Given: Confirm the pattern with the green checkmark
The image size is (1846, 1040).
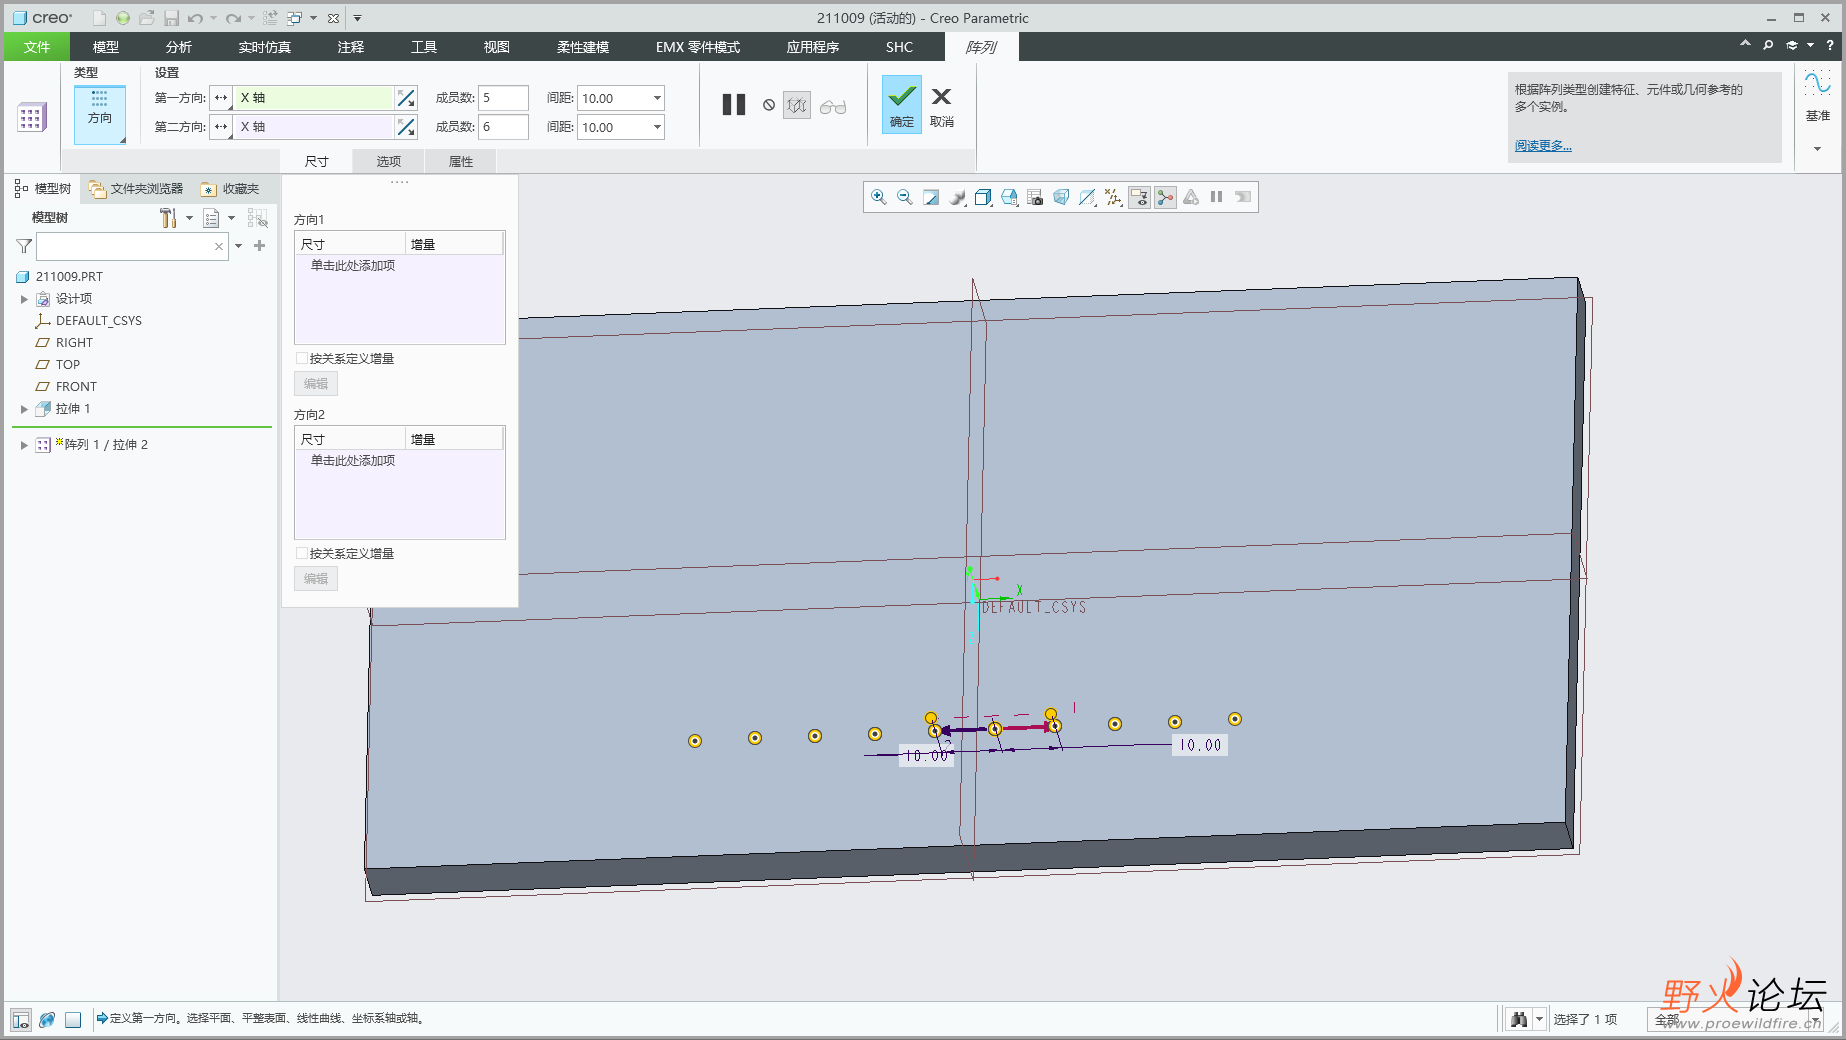Looking at the screenshot, I should [902, 104].
